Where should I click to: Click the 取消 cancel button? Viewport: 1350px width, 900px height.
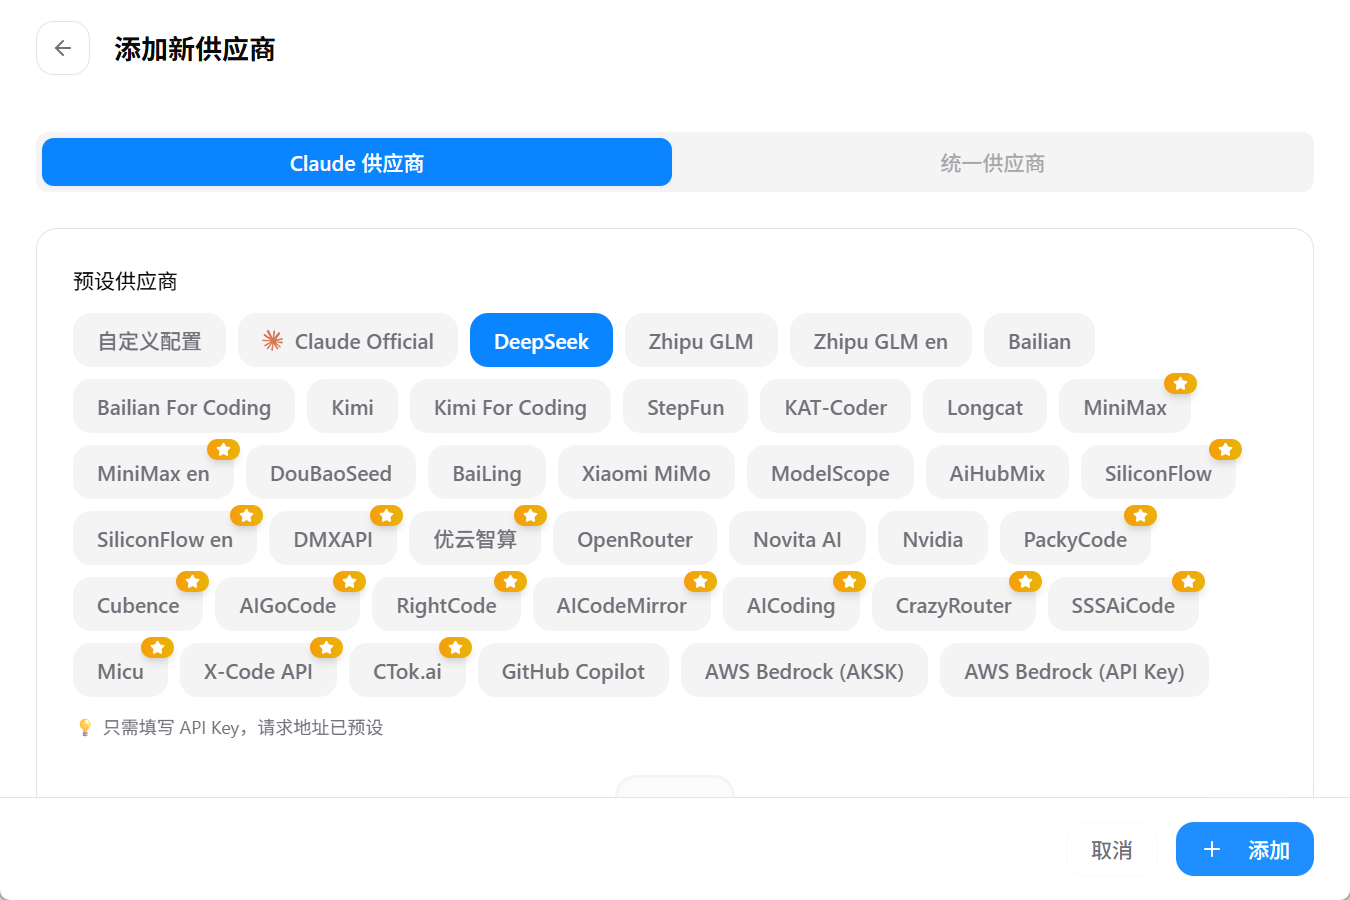coord(1112,849)
